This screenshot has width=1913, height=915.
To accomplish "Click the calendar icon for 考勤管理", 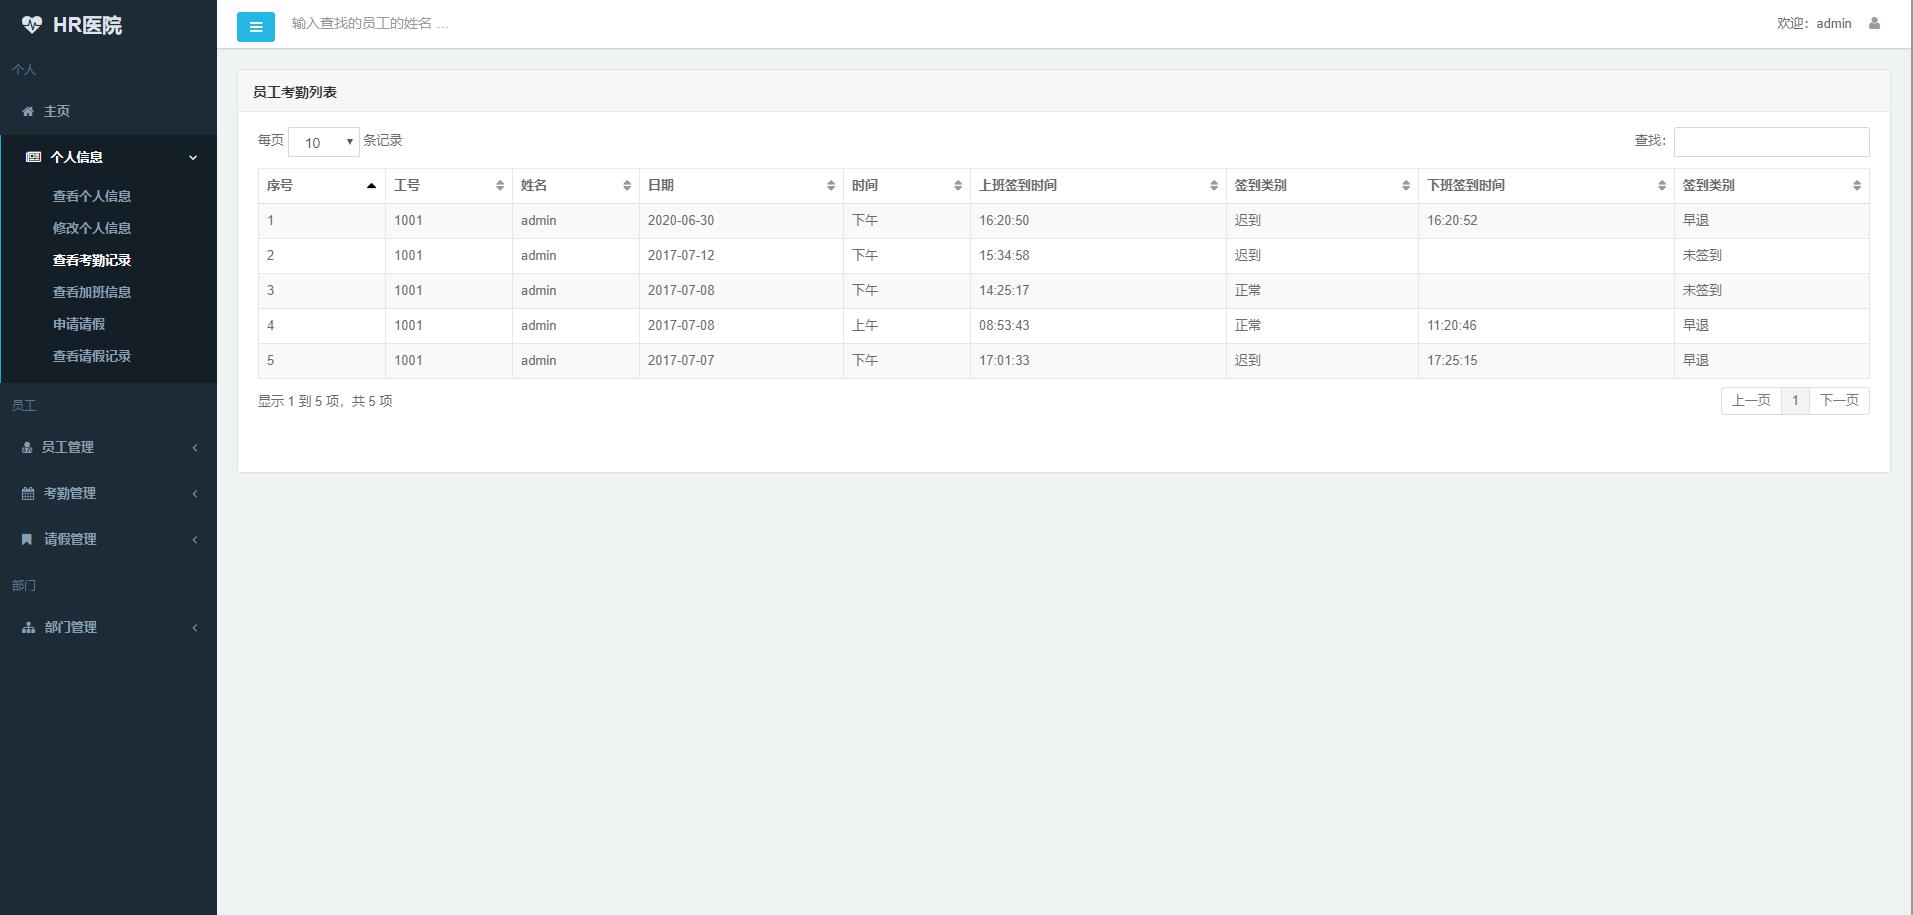I will 28,493.
